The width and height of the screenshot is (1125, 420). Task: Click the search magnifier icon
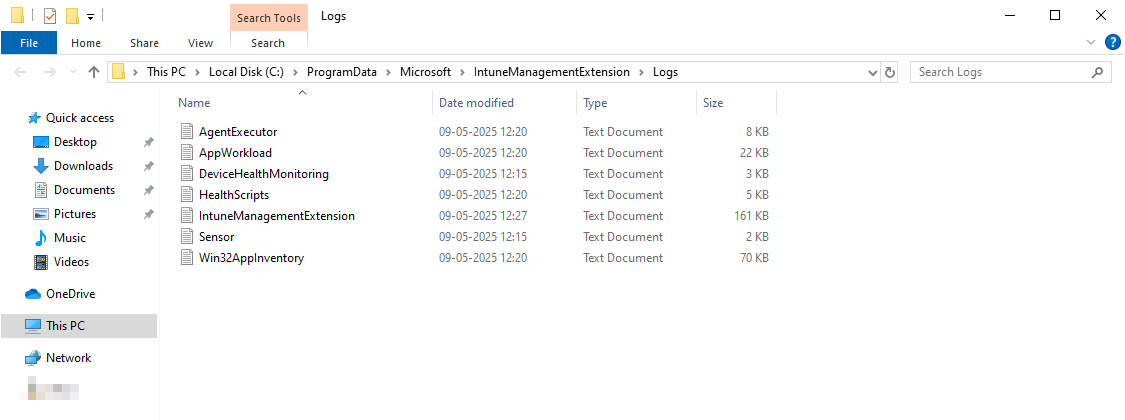point(1096,72)
